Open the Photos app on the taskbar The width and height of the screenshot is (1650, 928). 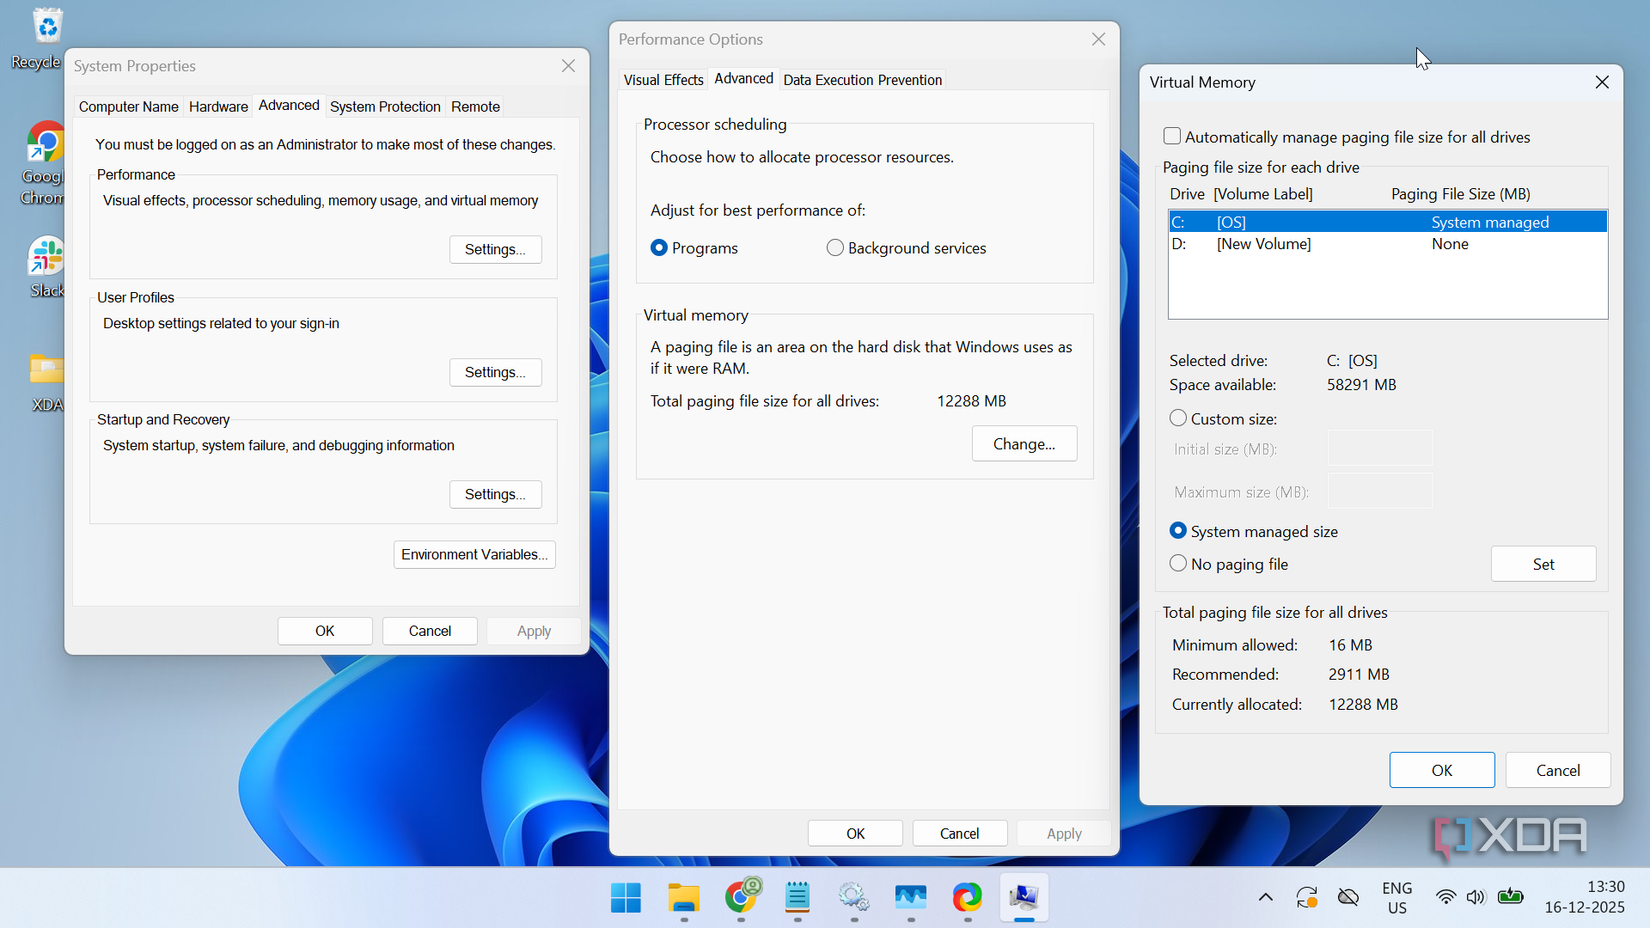pos(910,898)
